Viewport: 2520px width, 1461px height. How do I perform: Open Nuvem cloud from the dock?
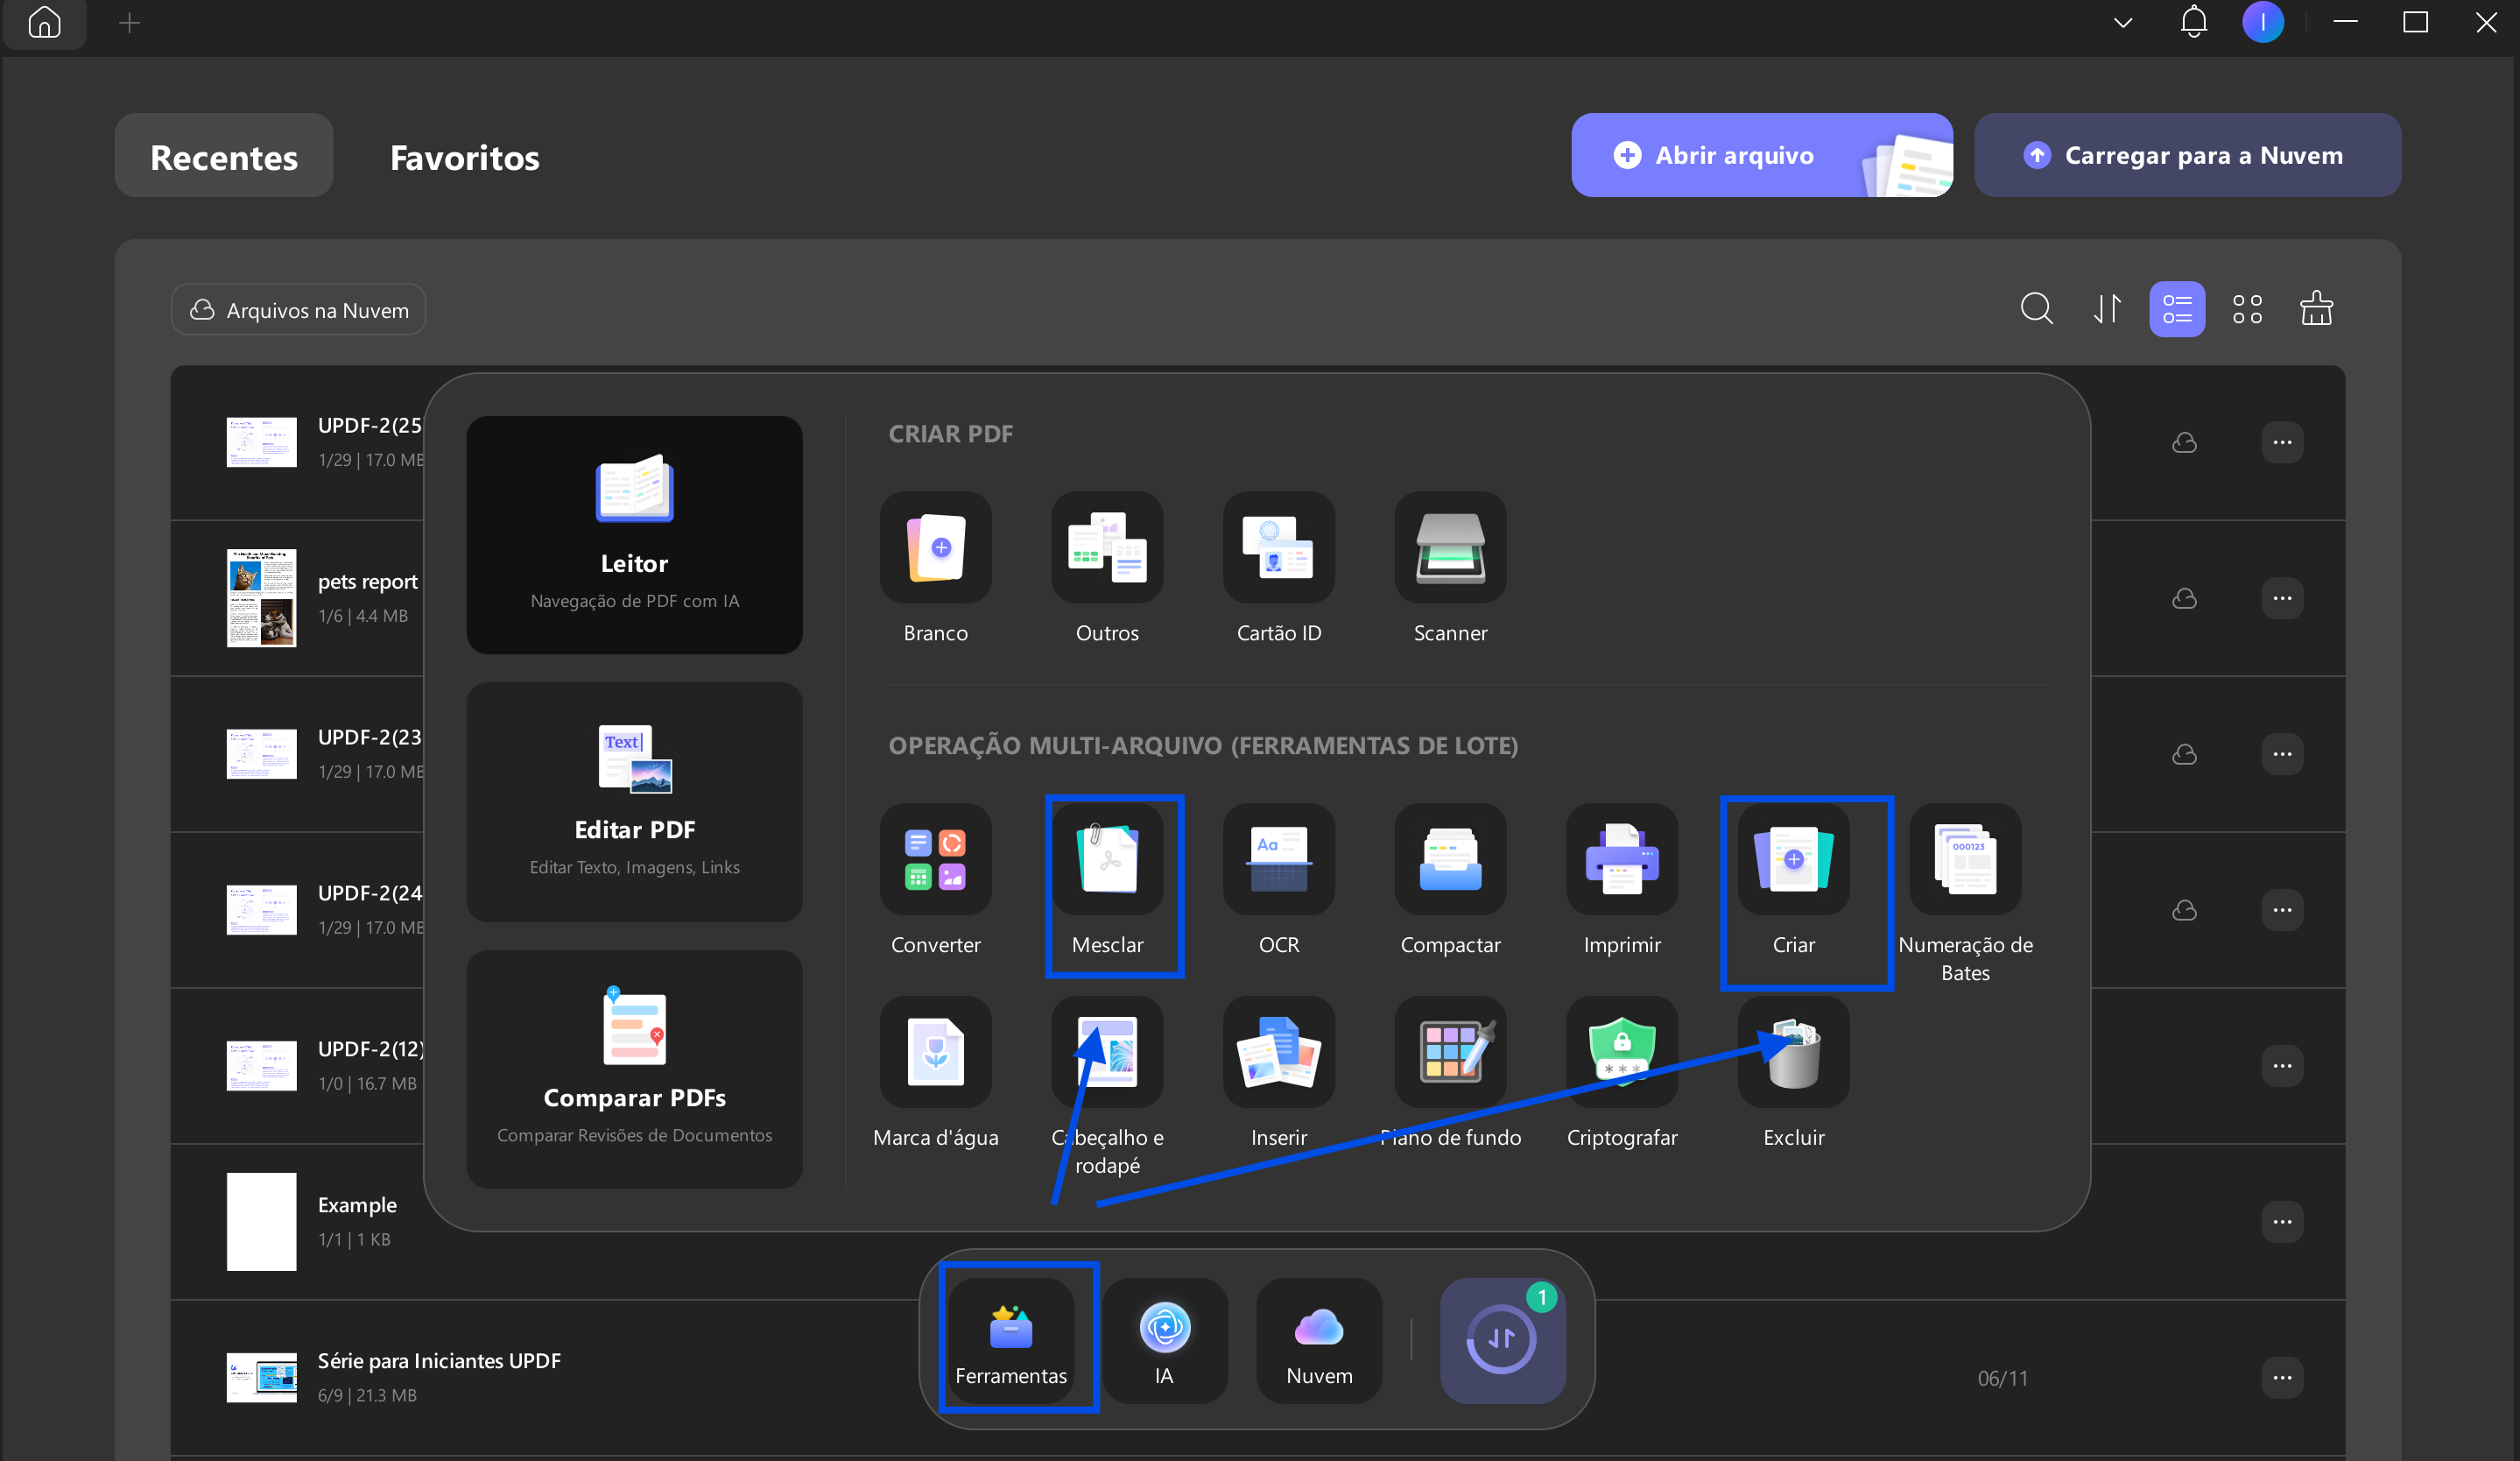(x=1319, y=1340)
